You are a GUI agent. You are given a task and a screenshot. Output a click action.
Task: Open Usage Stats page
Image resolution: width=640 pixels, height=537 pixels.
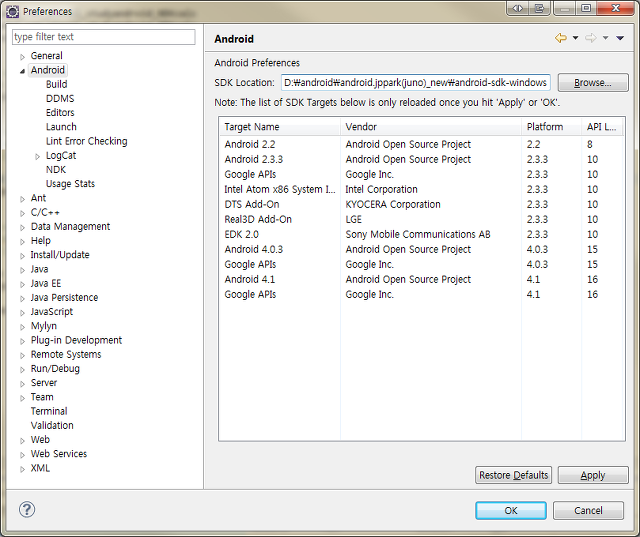click(70, 184)
